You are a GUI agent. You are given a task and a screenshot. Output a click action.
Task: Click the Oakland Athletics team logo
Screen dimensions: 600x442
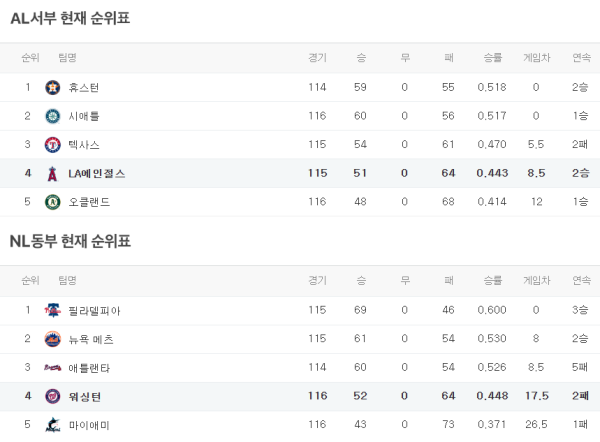(52, 202)
